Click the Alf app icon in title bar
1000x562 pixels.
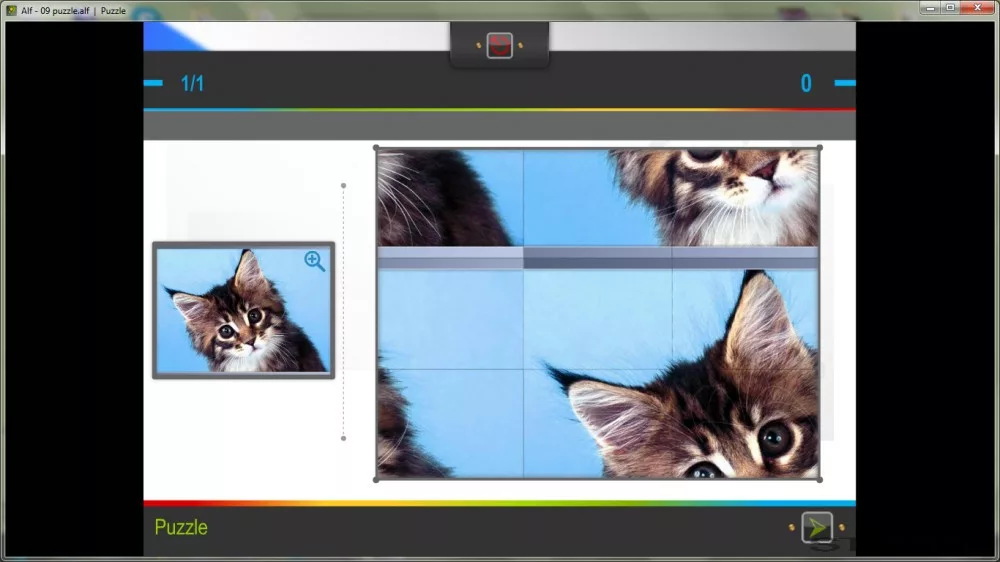coord(11,10)
